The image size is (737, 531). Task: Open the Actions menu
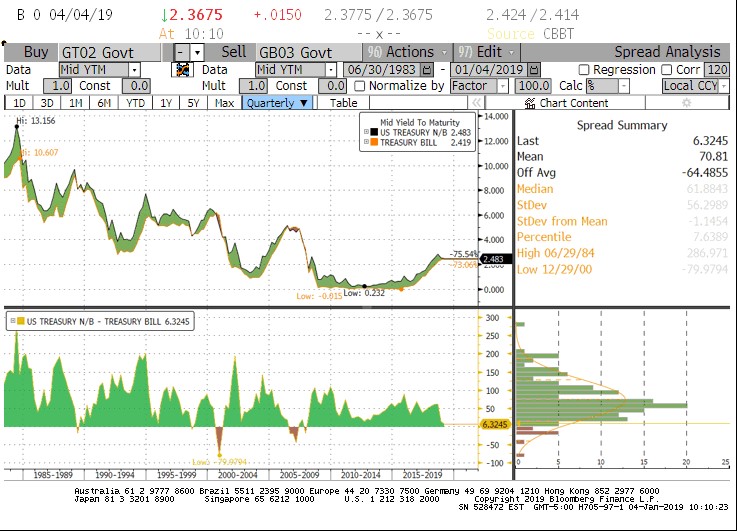[402, 52]
